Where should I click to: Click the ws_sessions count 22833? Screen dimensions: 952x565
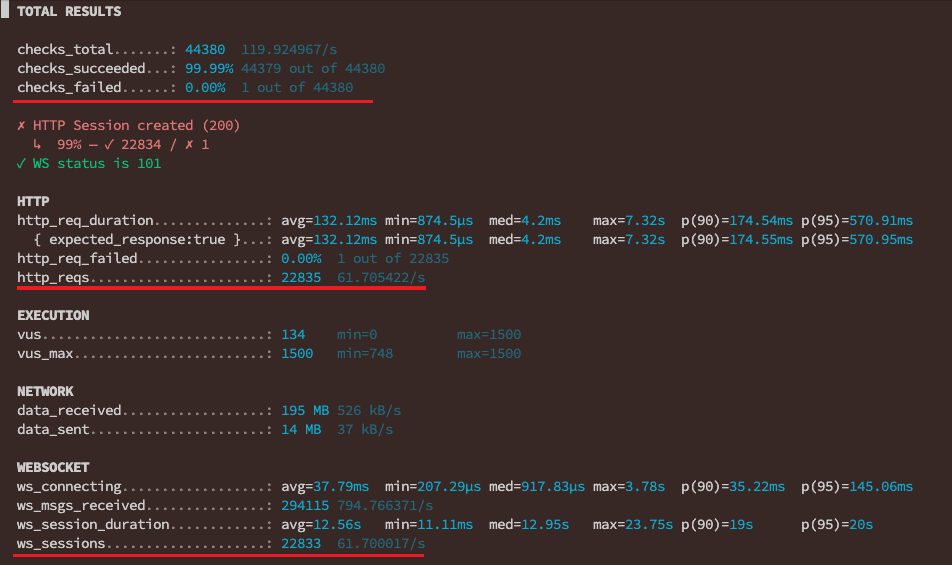[x=301, y=544]
